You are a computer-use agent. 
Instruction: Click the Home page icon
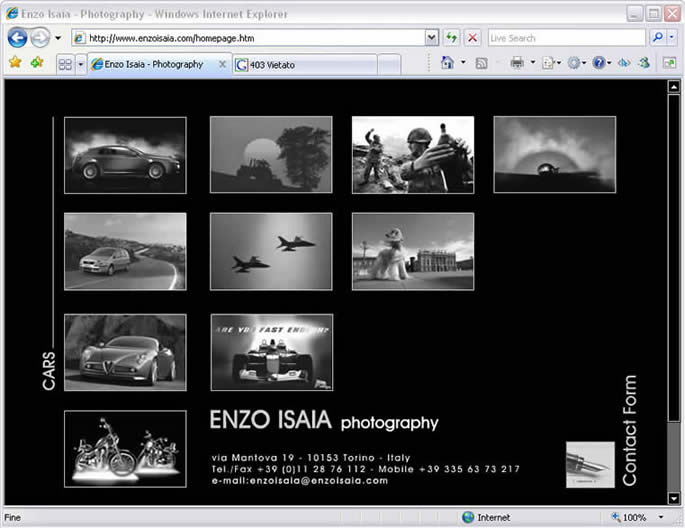coord(447,63)
